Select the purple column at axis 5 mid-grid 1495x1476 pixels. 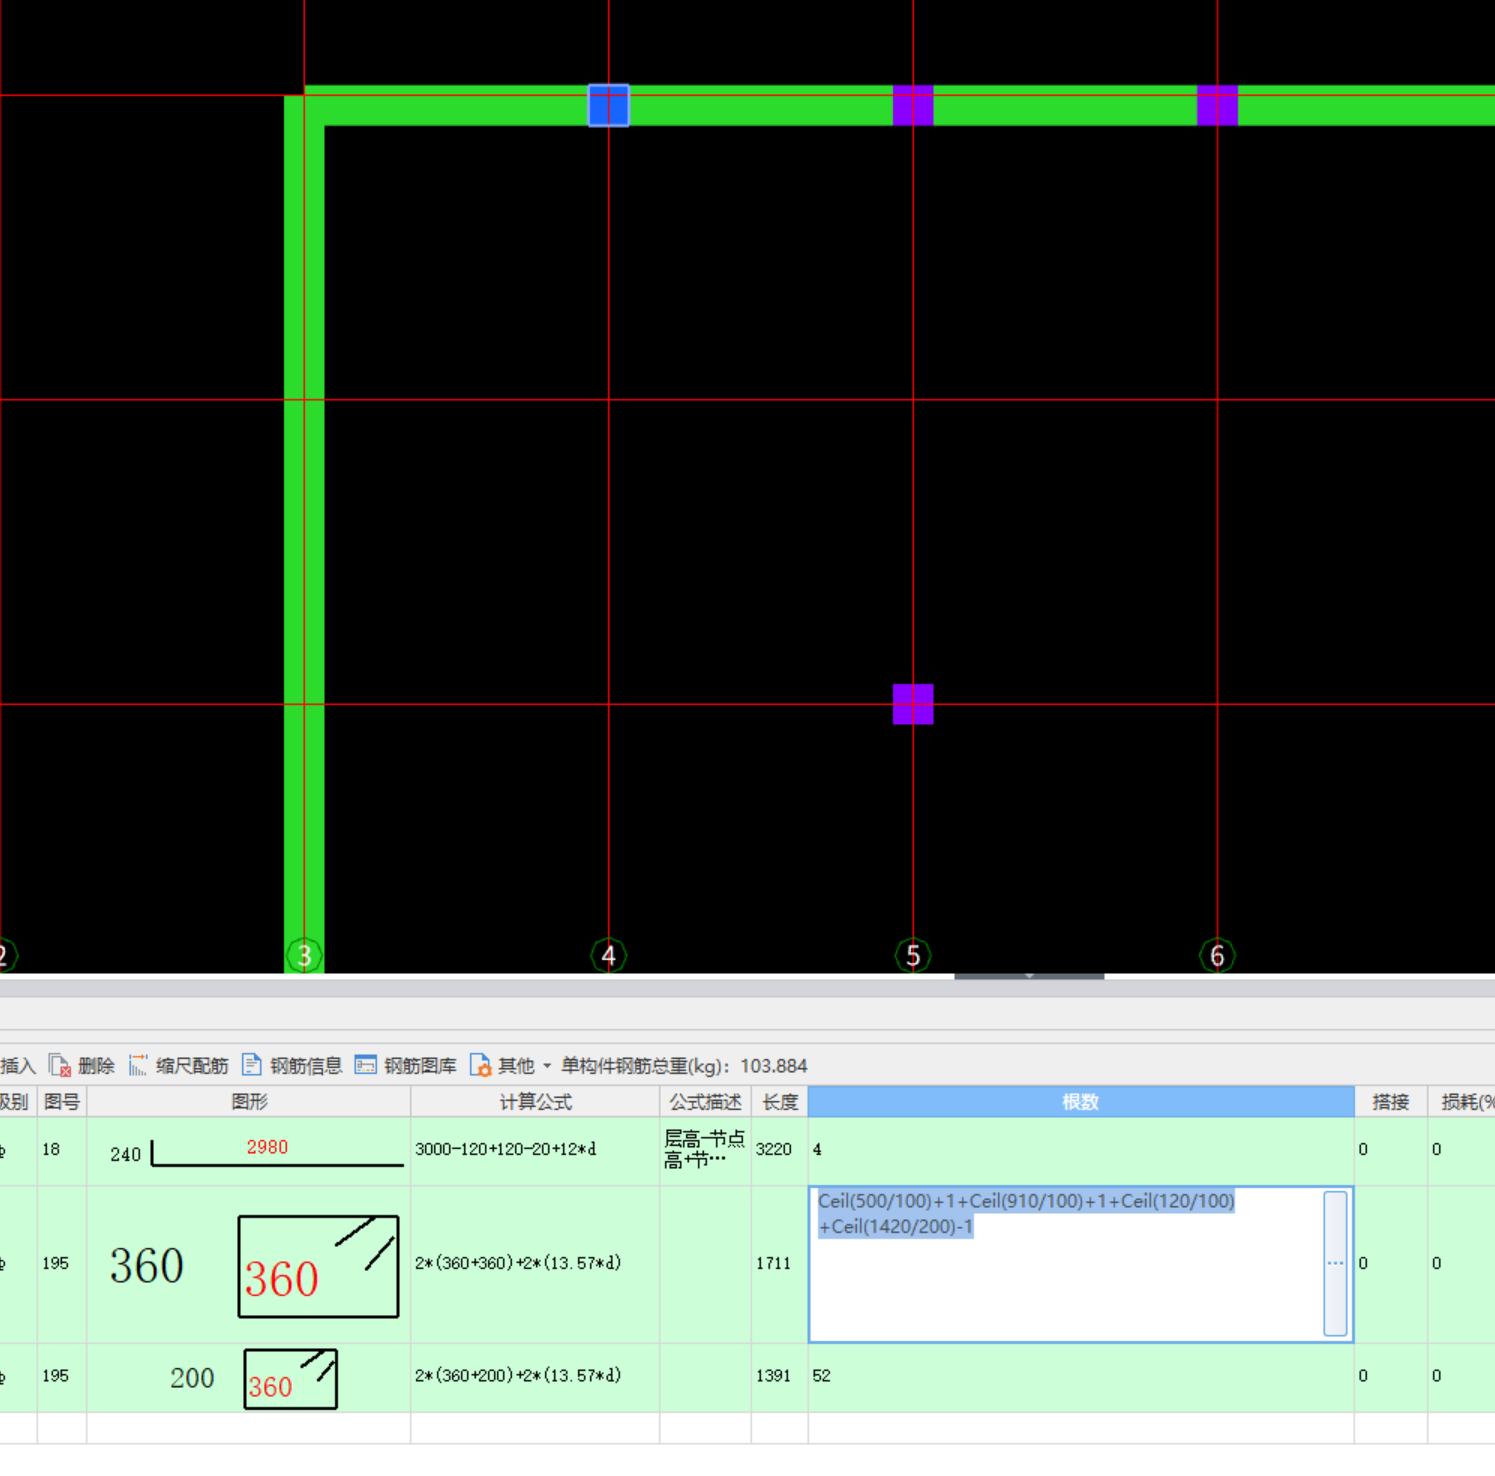point(913,704)
